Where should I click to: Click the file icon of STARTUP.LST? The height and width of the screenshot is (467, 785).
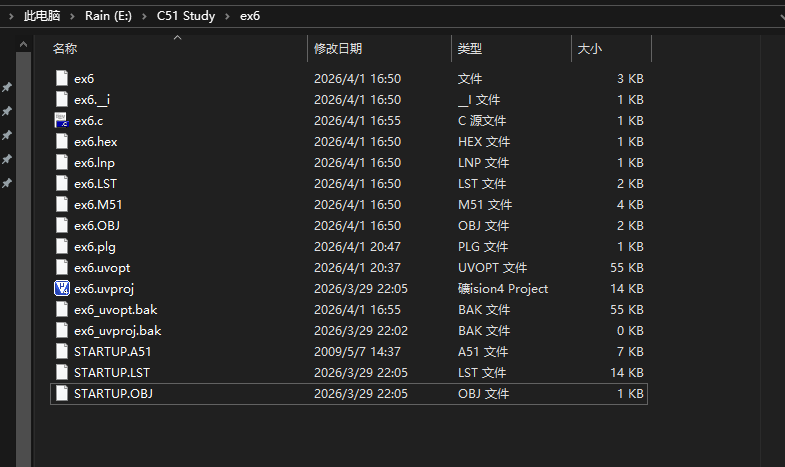[62, 372]
